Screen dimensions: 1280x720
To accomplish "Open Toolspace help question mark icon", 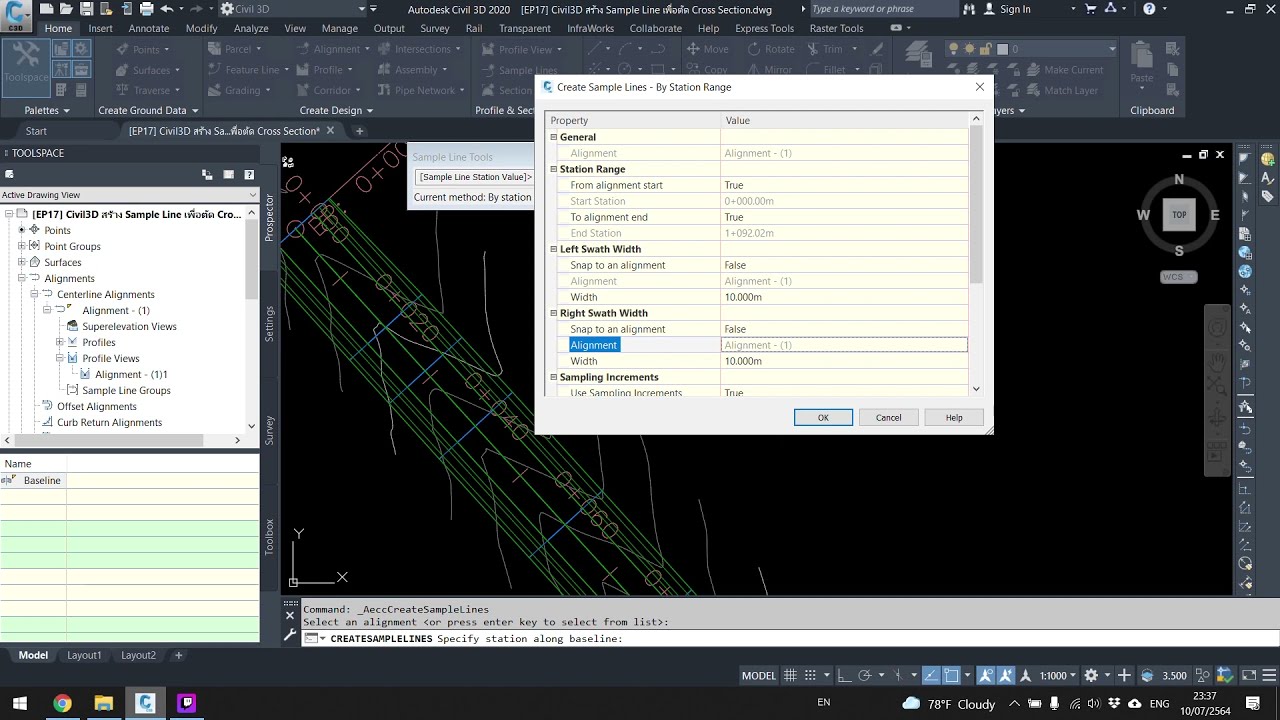I will pyautogui.click(x=249, y=175).
